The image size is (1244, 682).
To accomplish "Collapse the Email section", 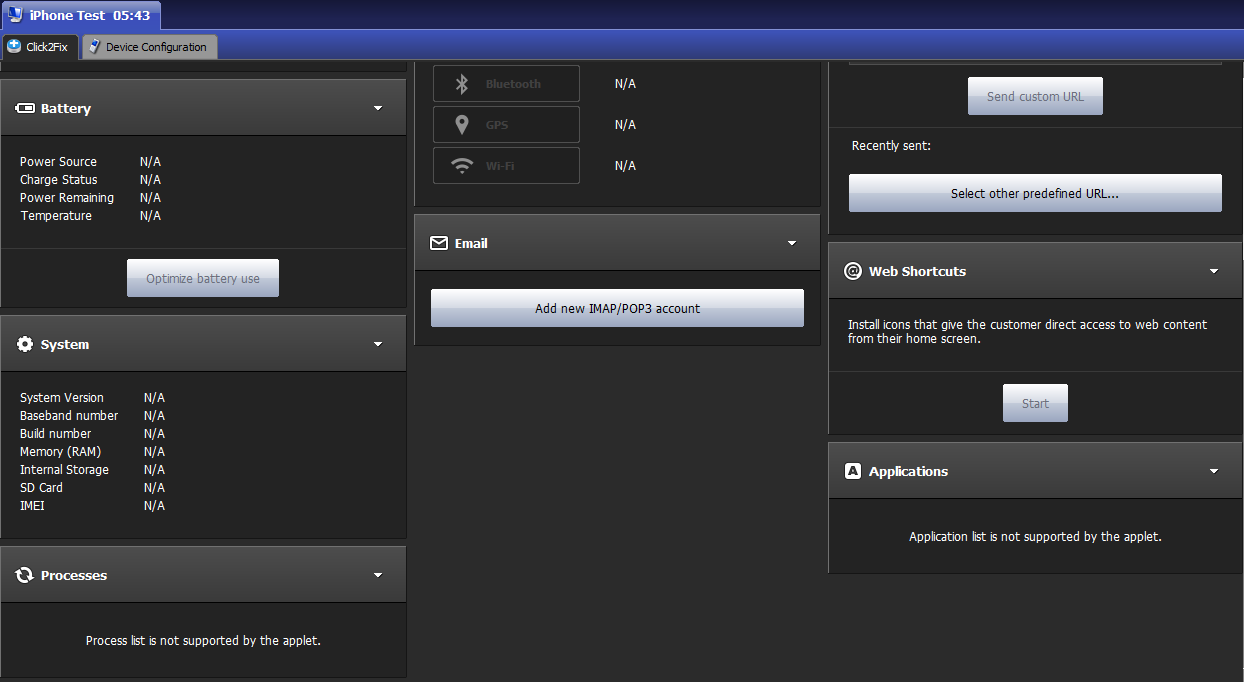I will point(791,242).
